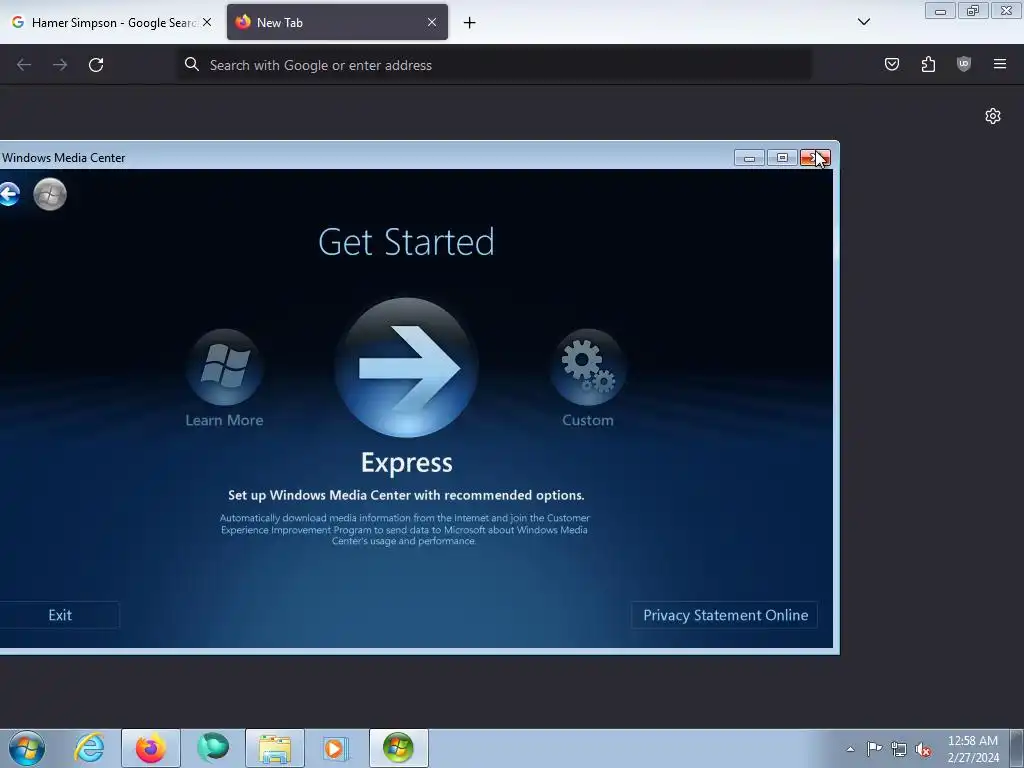The height and width of the screenshot is (768, 1024).
Task: Click the Media Center green Start orb
Action: 50,194
